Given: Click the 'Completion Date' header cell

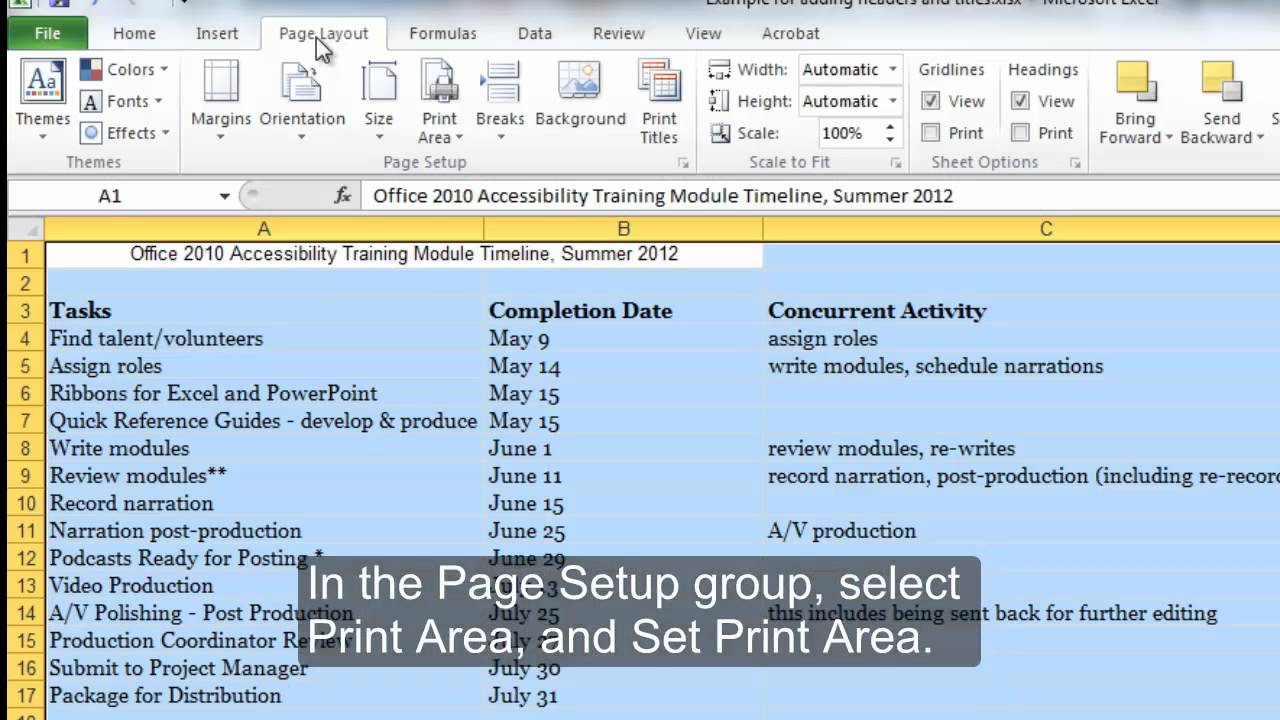Looking at the screenshot, I should [x=623, y=311].
